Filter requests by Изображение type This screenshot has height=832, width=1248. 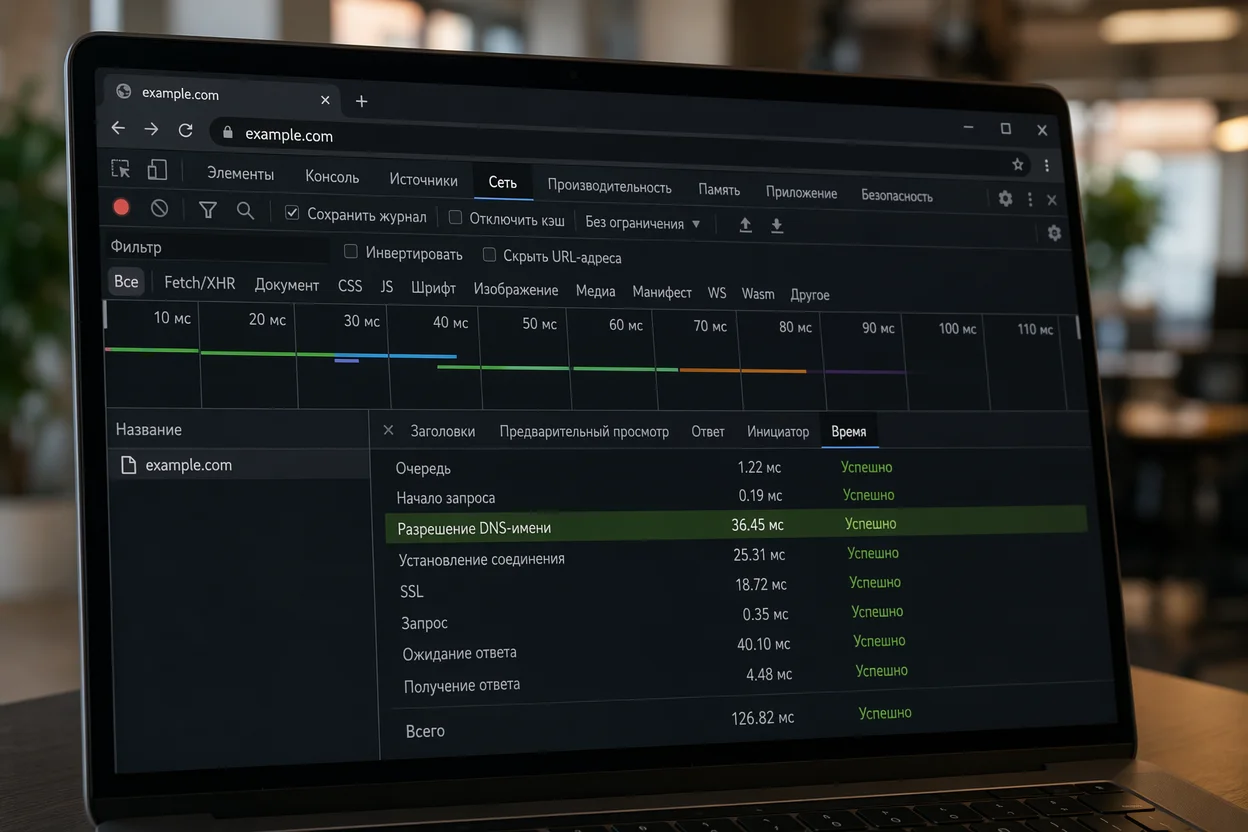[x=516, y=290]
